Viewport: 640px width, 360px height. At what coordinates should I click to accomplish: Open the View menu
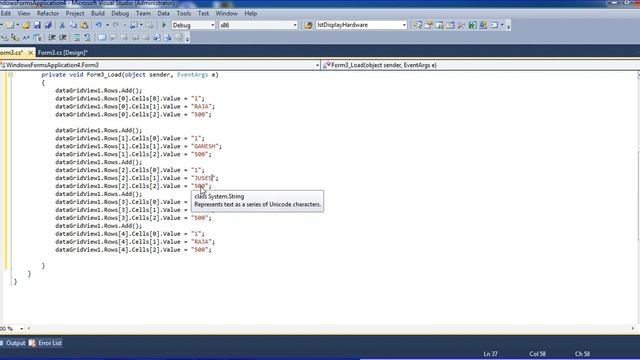coord(24,13)
